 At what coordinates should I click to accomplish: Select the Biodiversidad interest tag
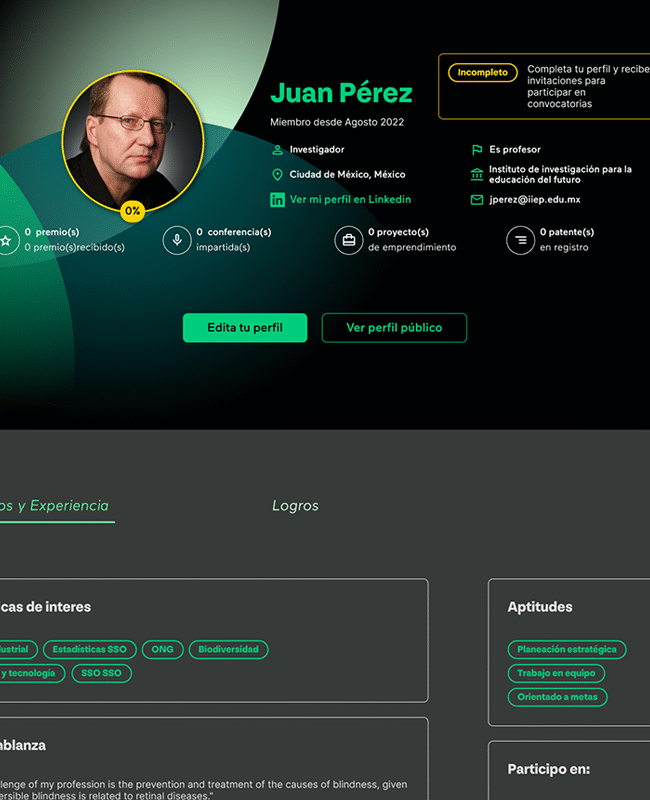(x=228, y=649)
